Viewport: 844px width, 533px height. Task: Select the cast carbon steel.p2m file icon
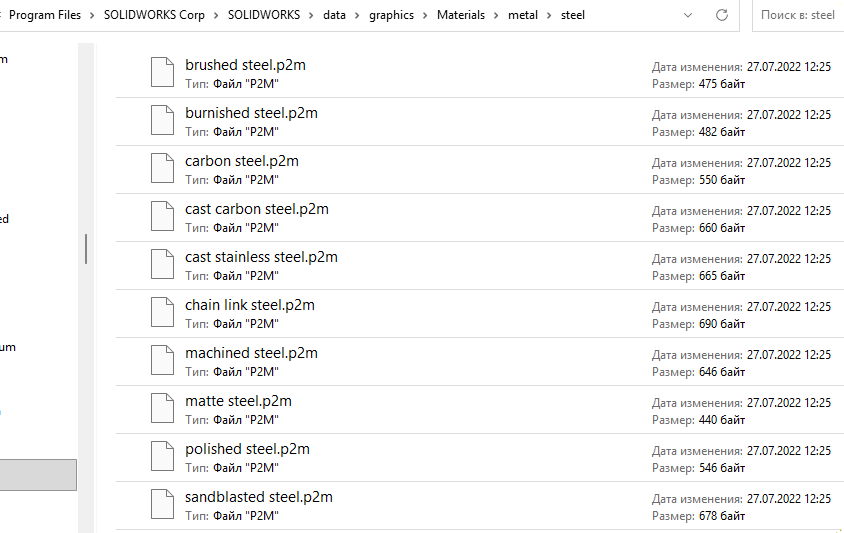pos(162,216)
